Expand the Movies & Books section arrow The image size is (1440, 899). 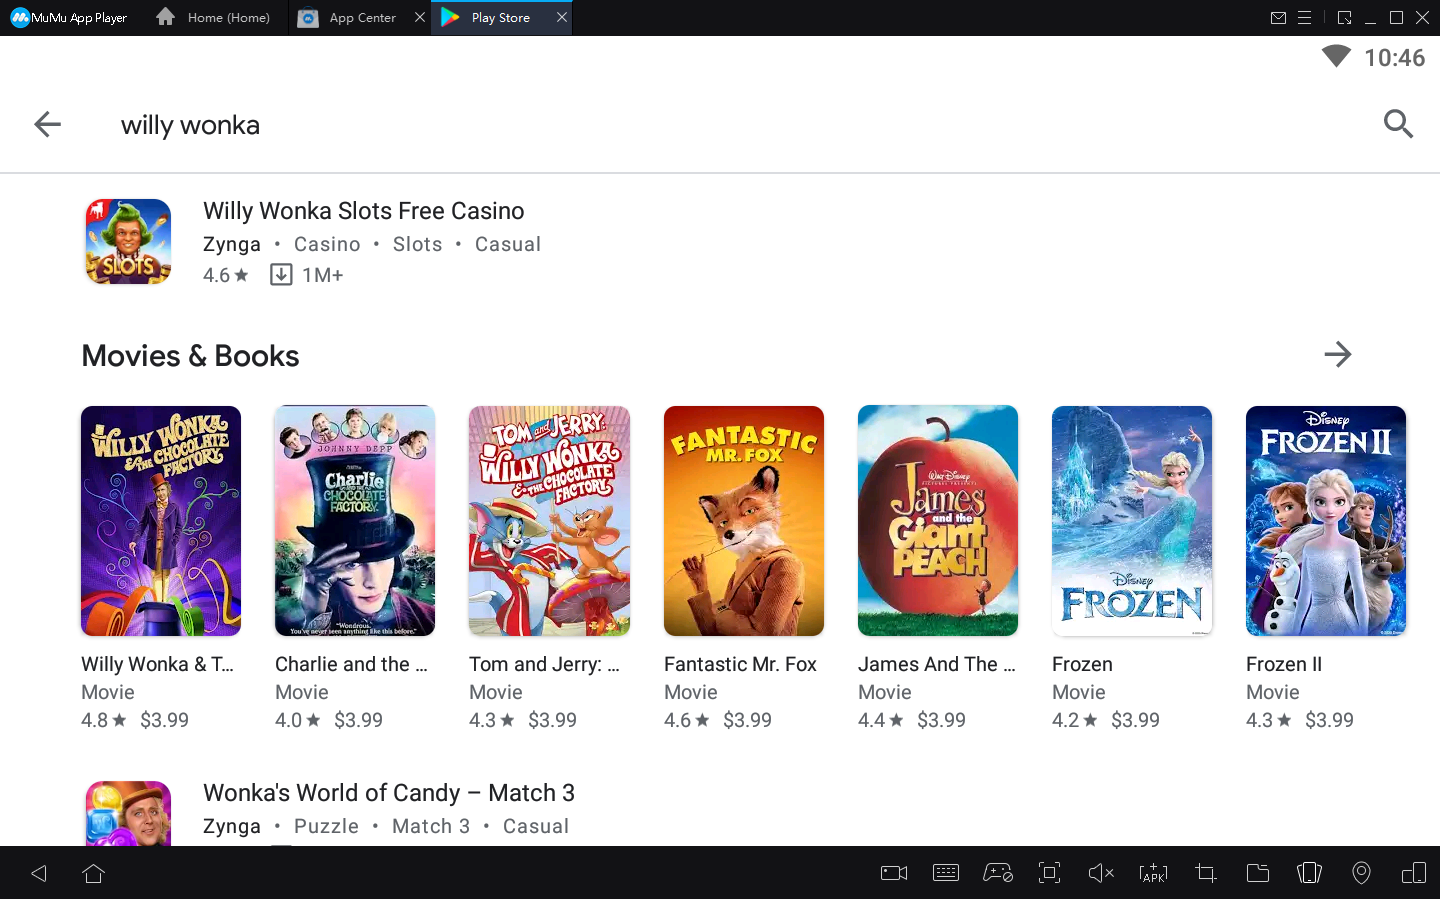point(1337,354)
